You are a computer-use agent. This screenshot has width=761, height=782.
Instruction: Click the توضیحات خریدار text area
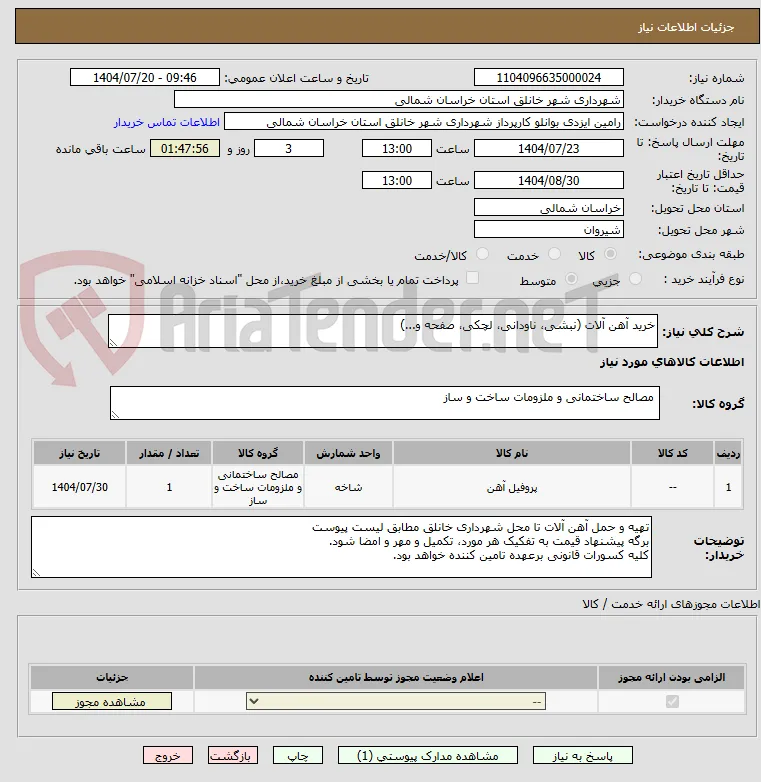(341, 547)
